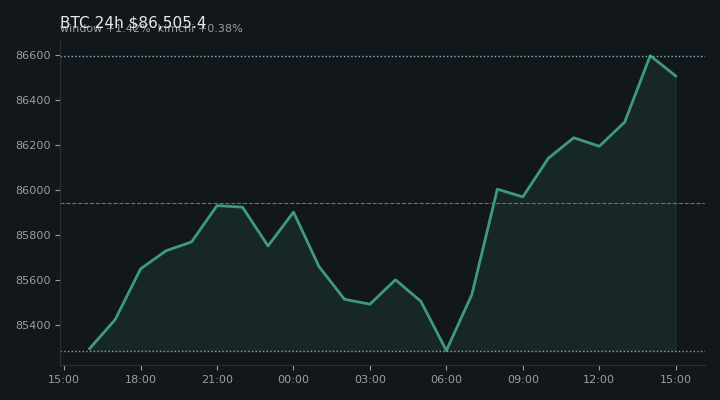Screen dimensions: 720x400
Task: Click the 85600 y-axis label
Action: [33, 281]
